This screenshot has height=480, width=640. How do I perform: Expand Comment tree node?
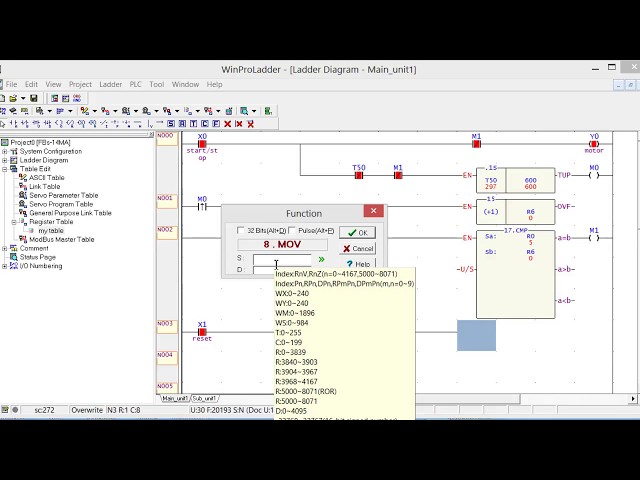(x=4, y=248)
